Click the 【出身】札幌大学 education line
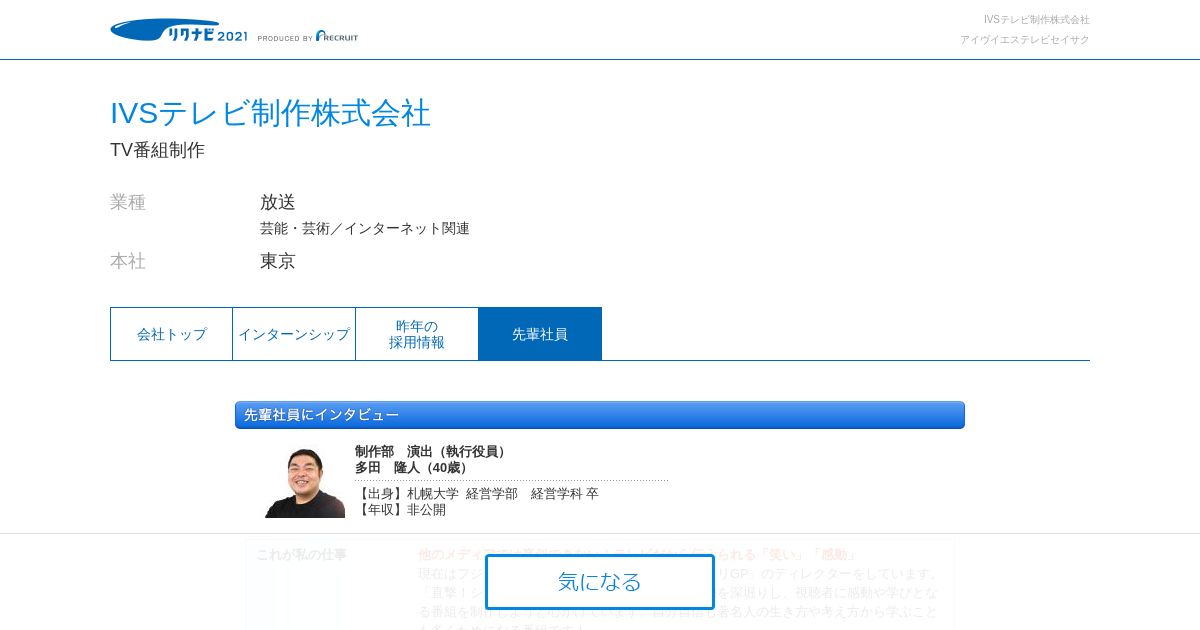 477,494
